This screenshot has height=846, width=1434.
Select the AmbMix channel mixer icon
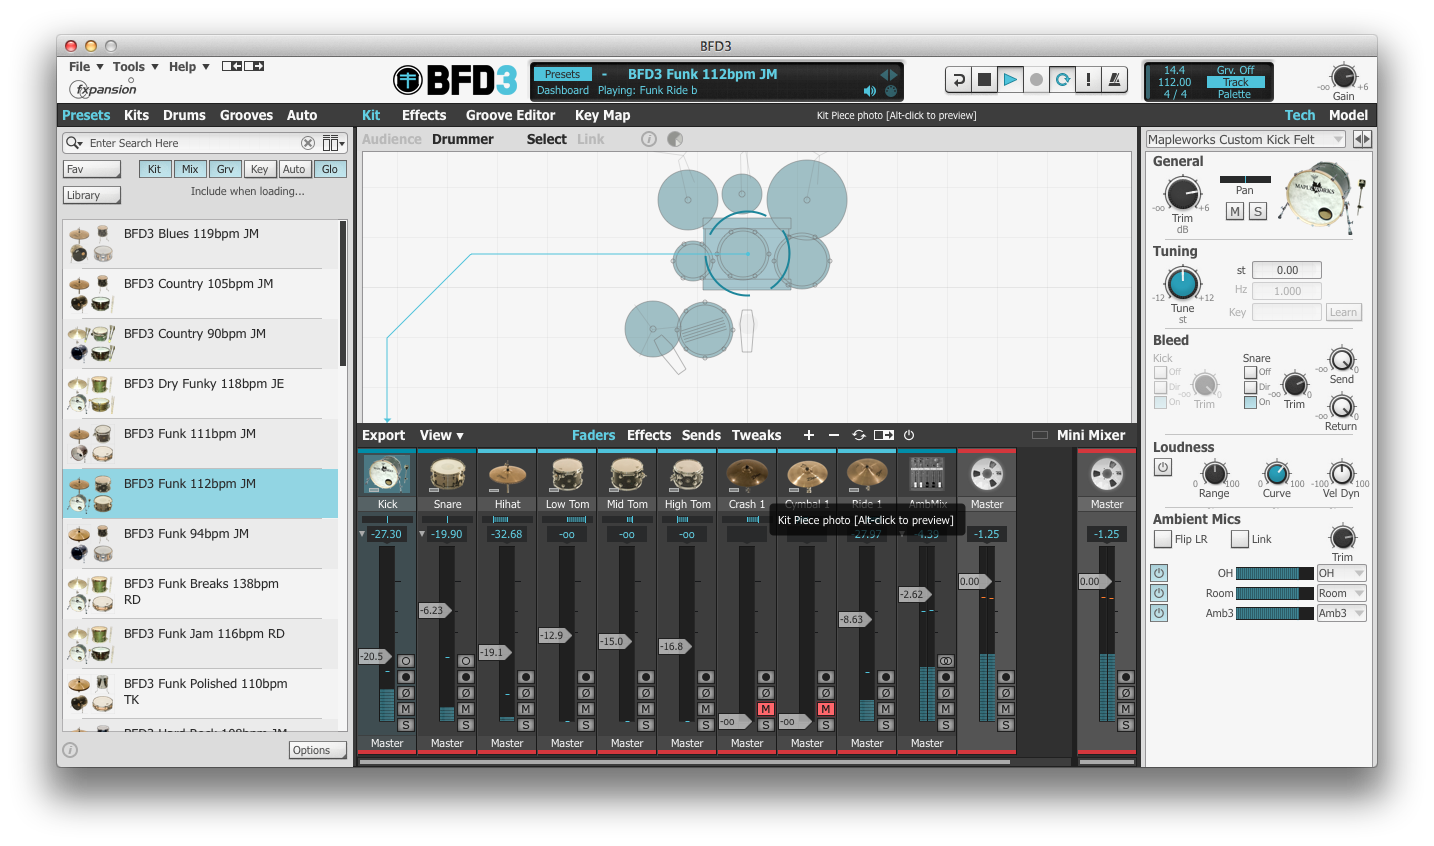click(x=927, y=474)
